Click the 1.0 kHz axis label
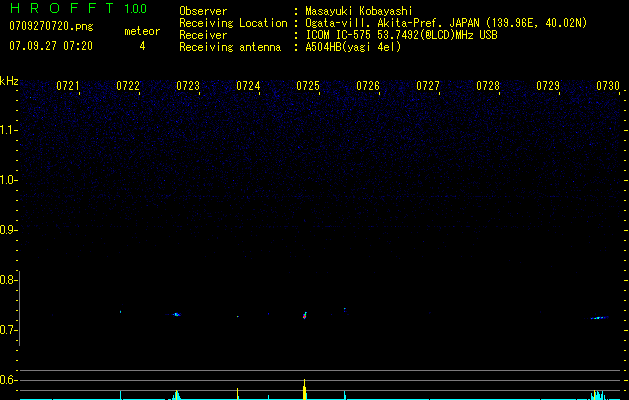Screen dimensions: 629x400 click(x=7, y=180)
